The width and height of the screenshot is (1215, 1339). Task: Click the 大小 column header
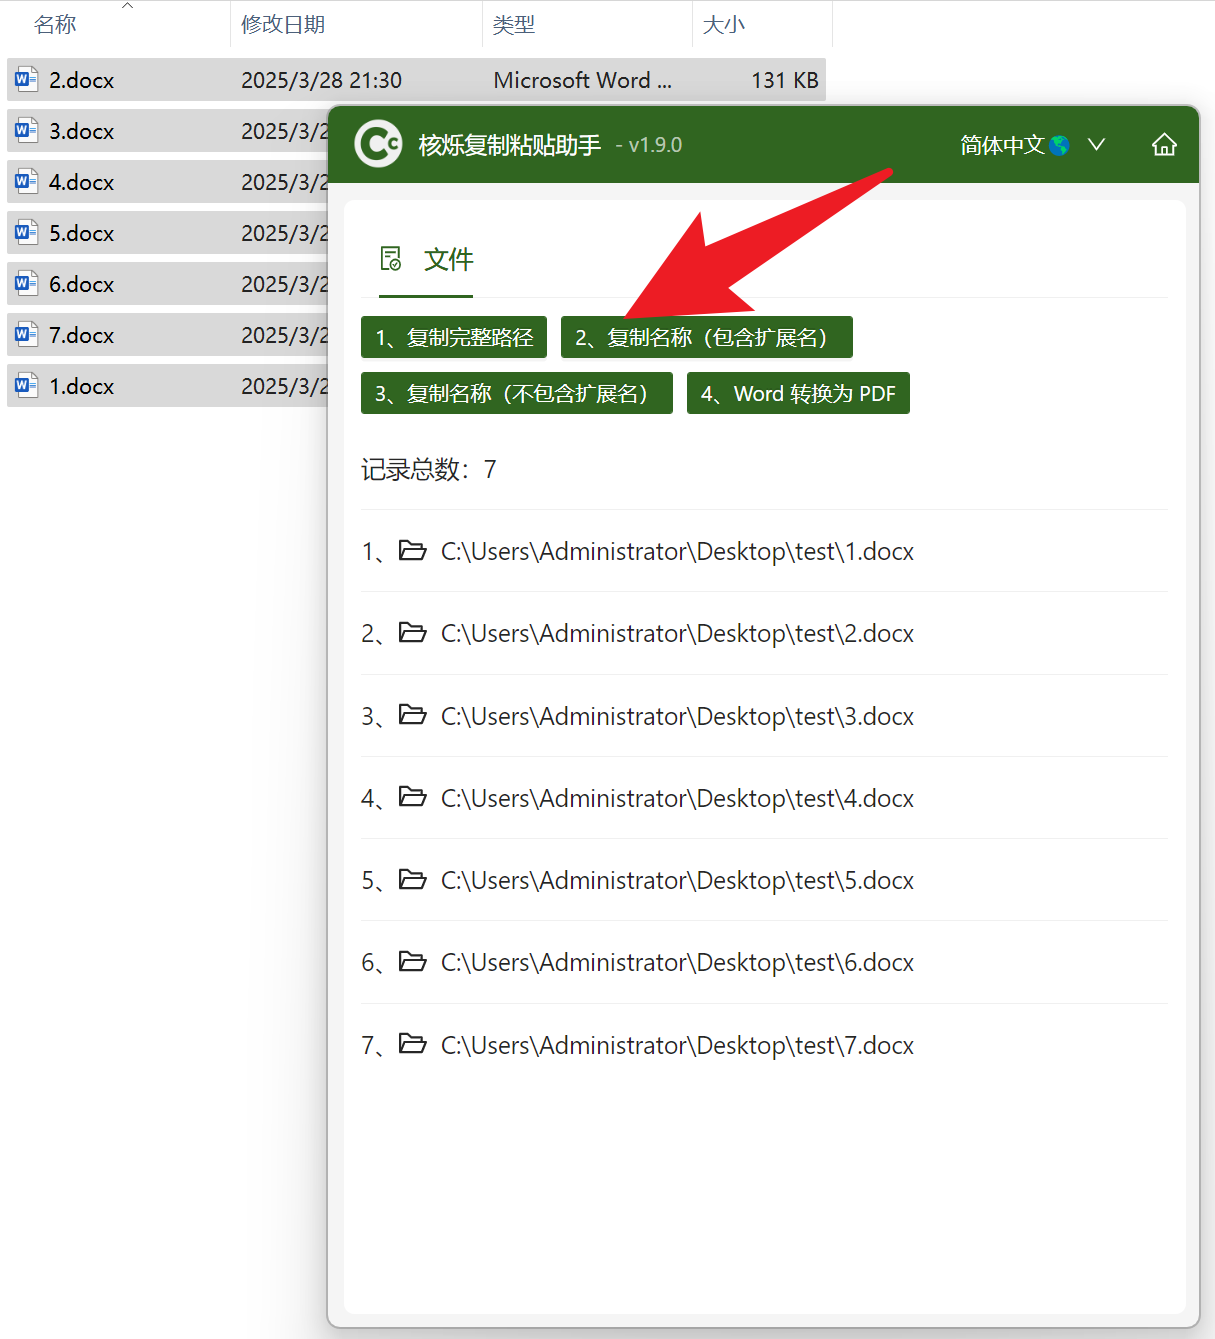(724, 25)
